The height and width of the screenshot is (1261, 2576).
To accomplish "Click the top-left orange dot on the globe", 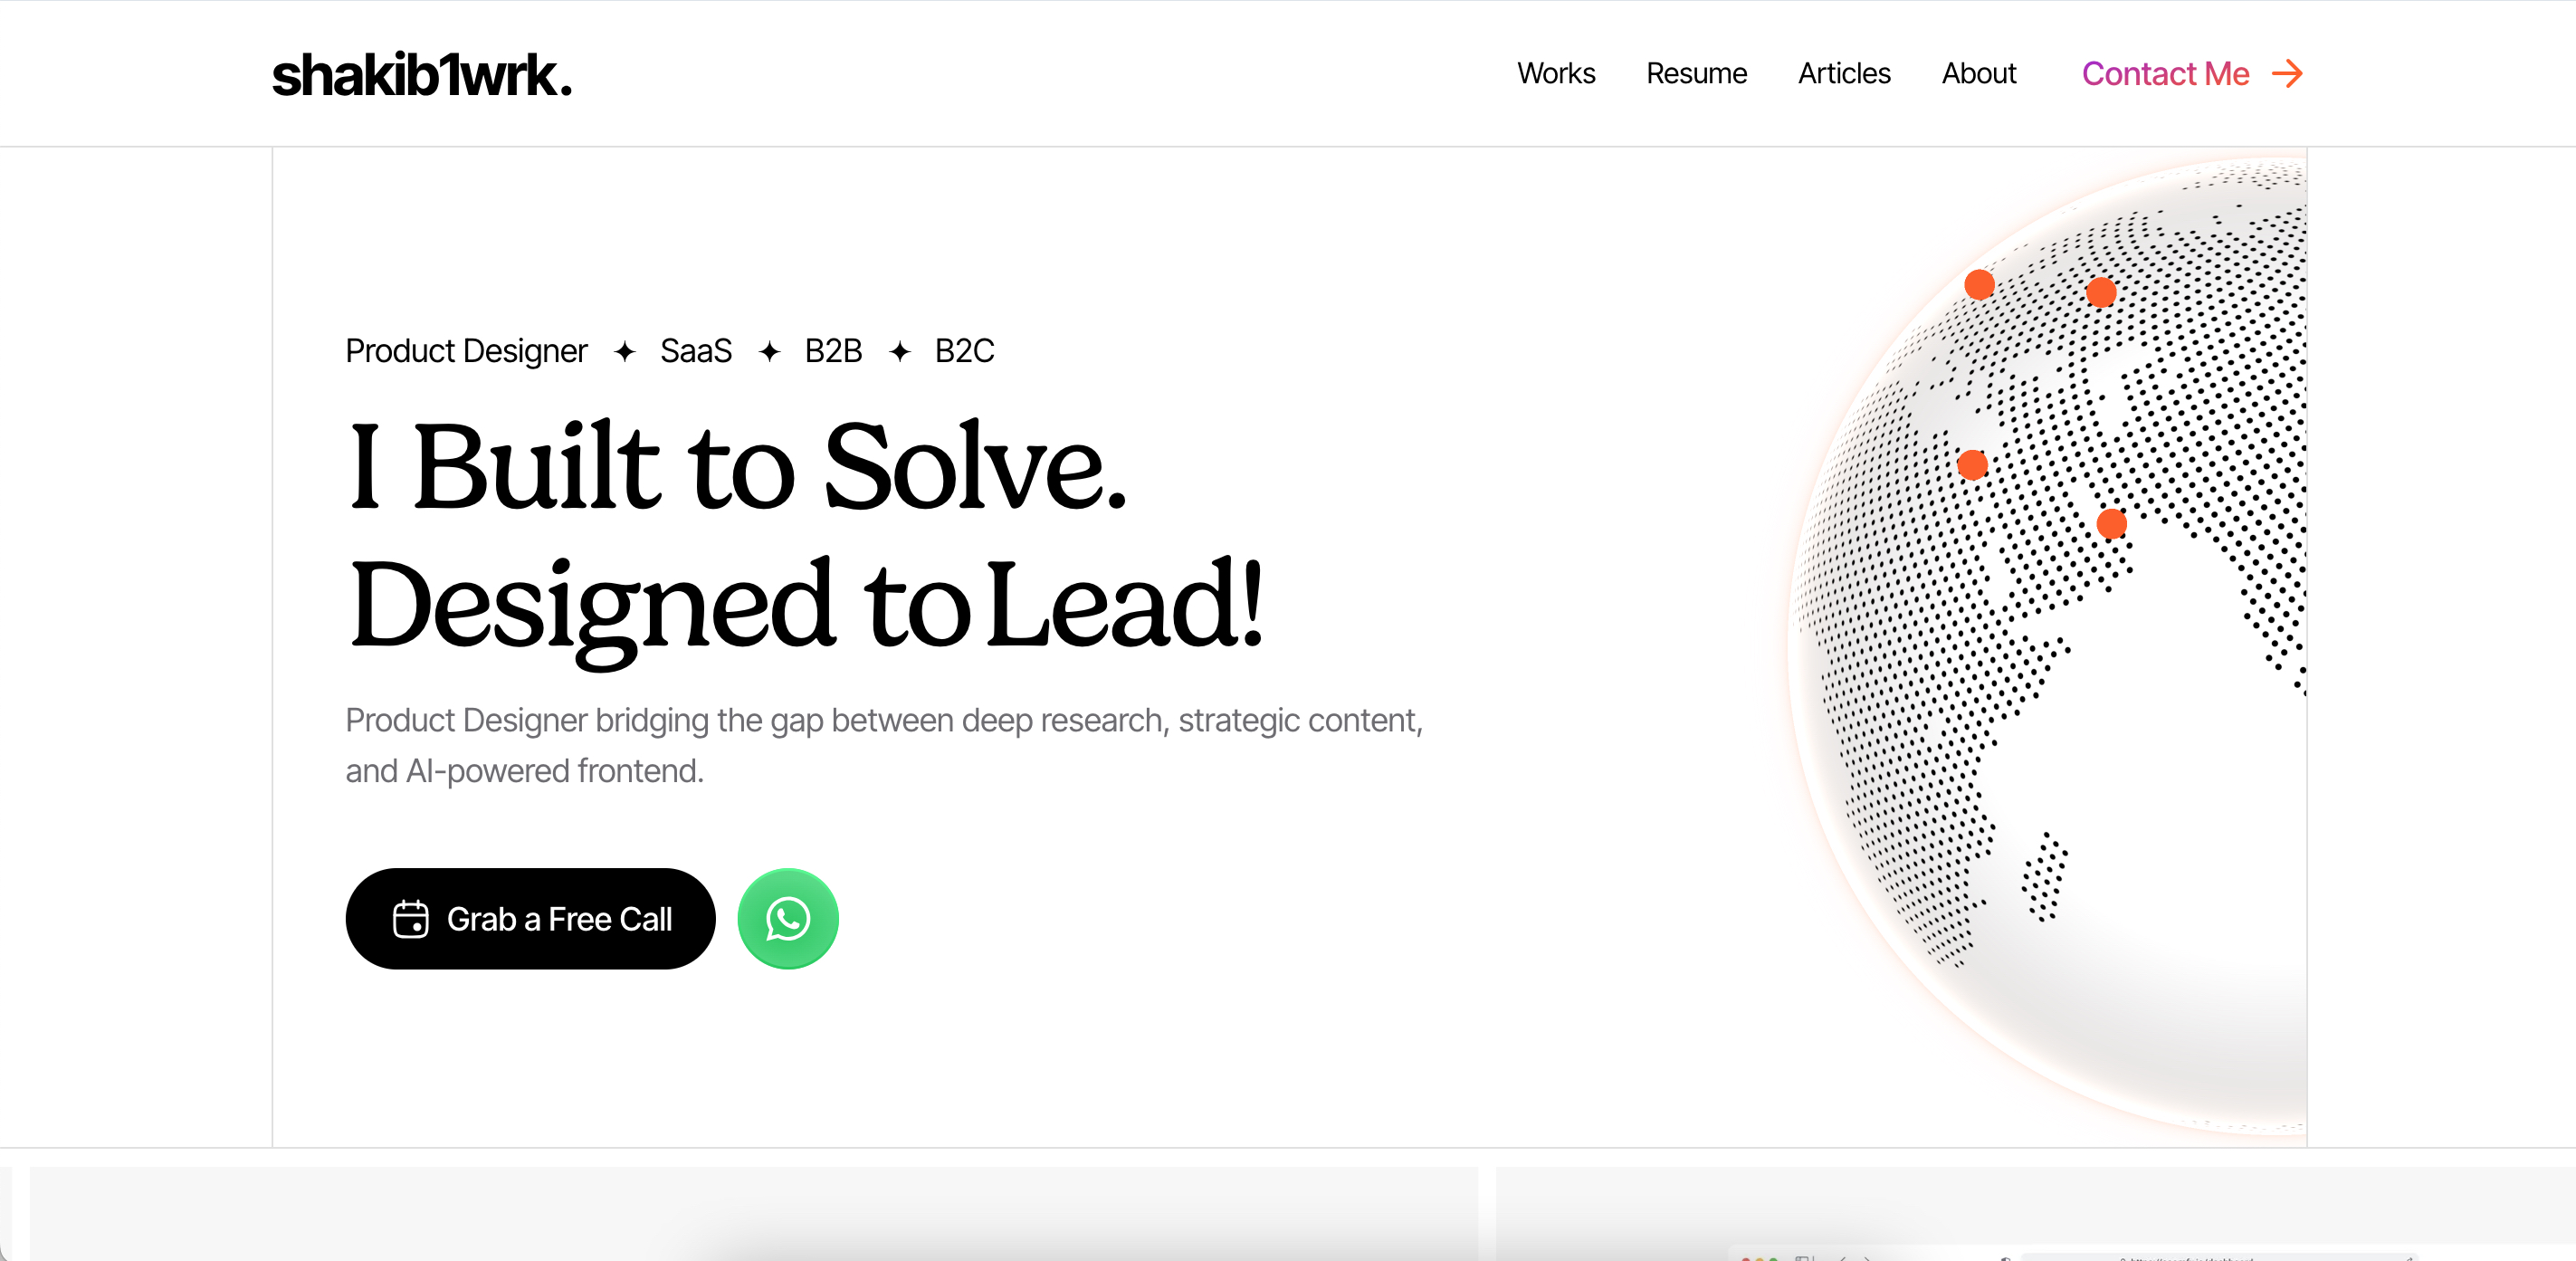I will click(x=1979, y=285).
